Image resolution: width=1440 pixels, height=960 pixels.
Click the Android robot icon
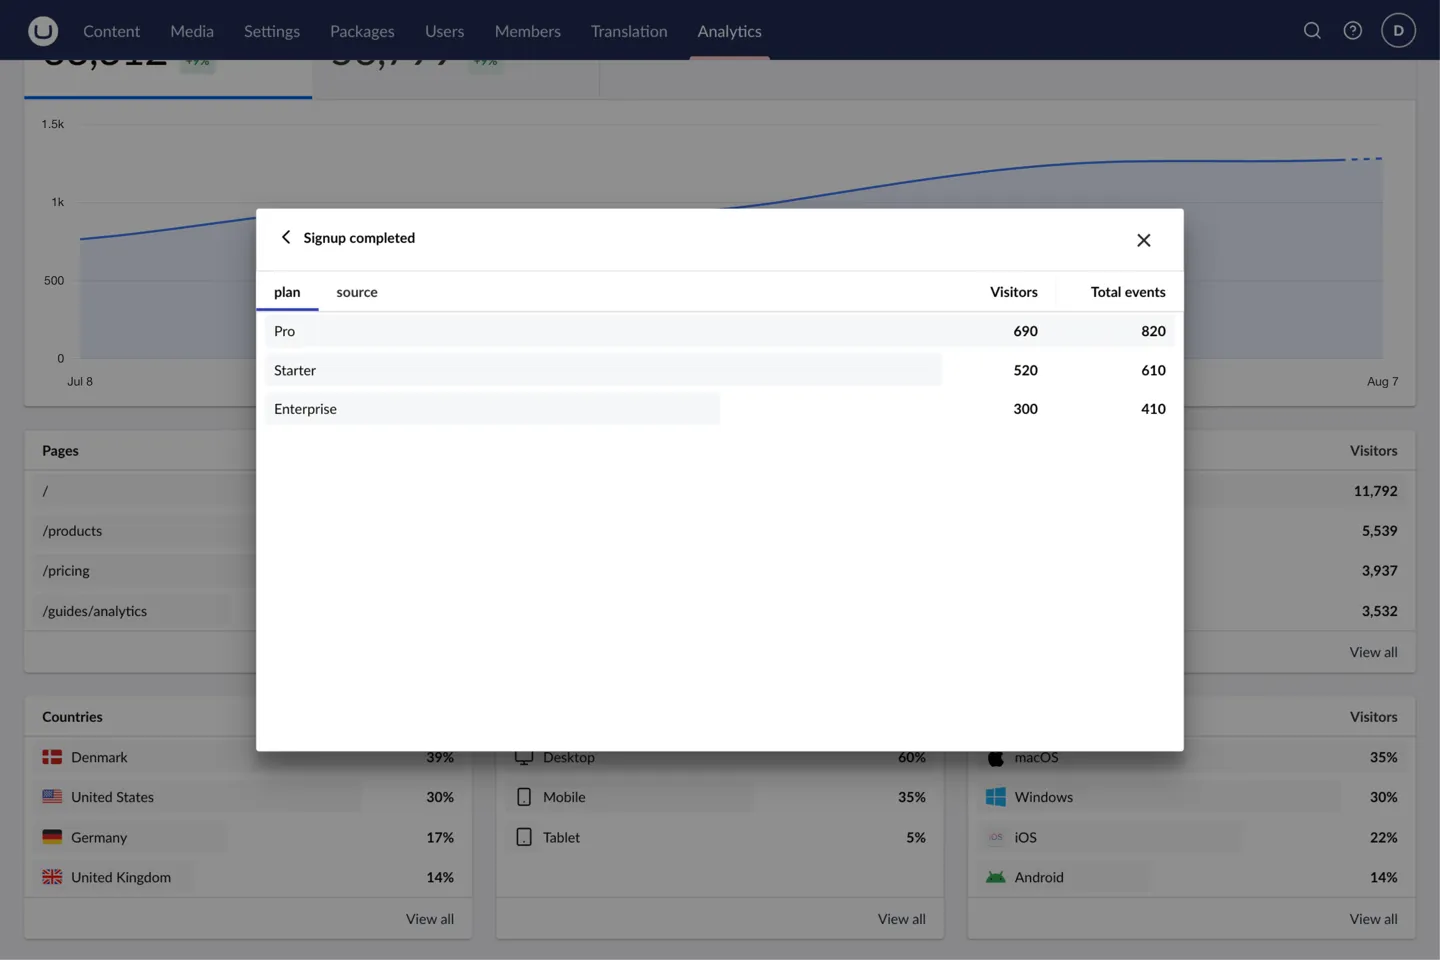[995, 877]
